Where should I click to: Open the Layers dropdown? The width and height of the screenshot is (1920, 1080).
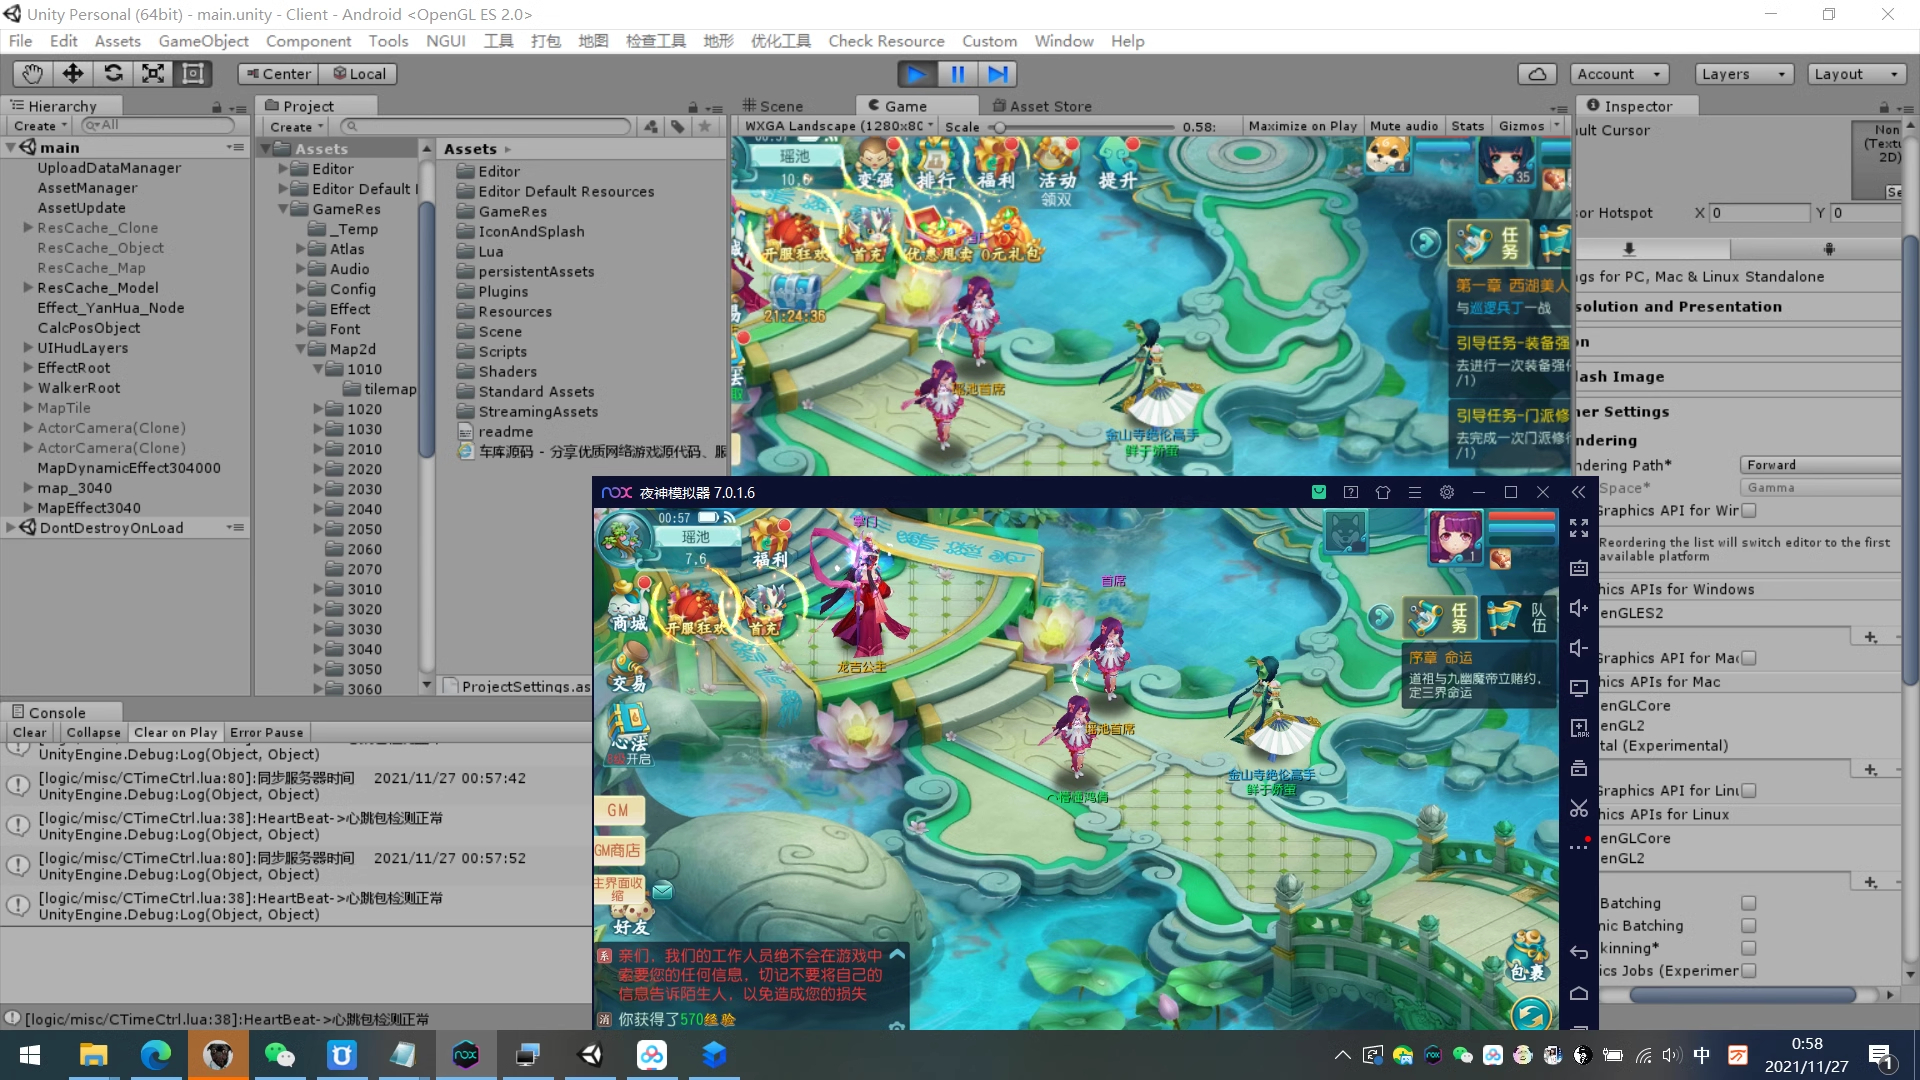point(1743,73)
